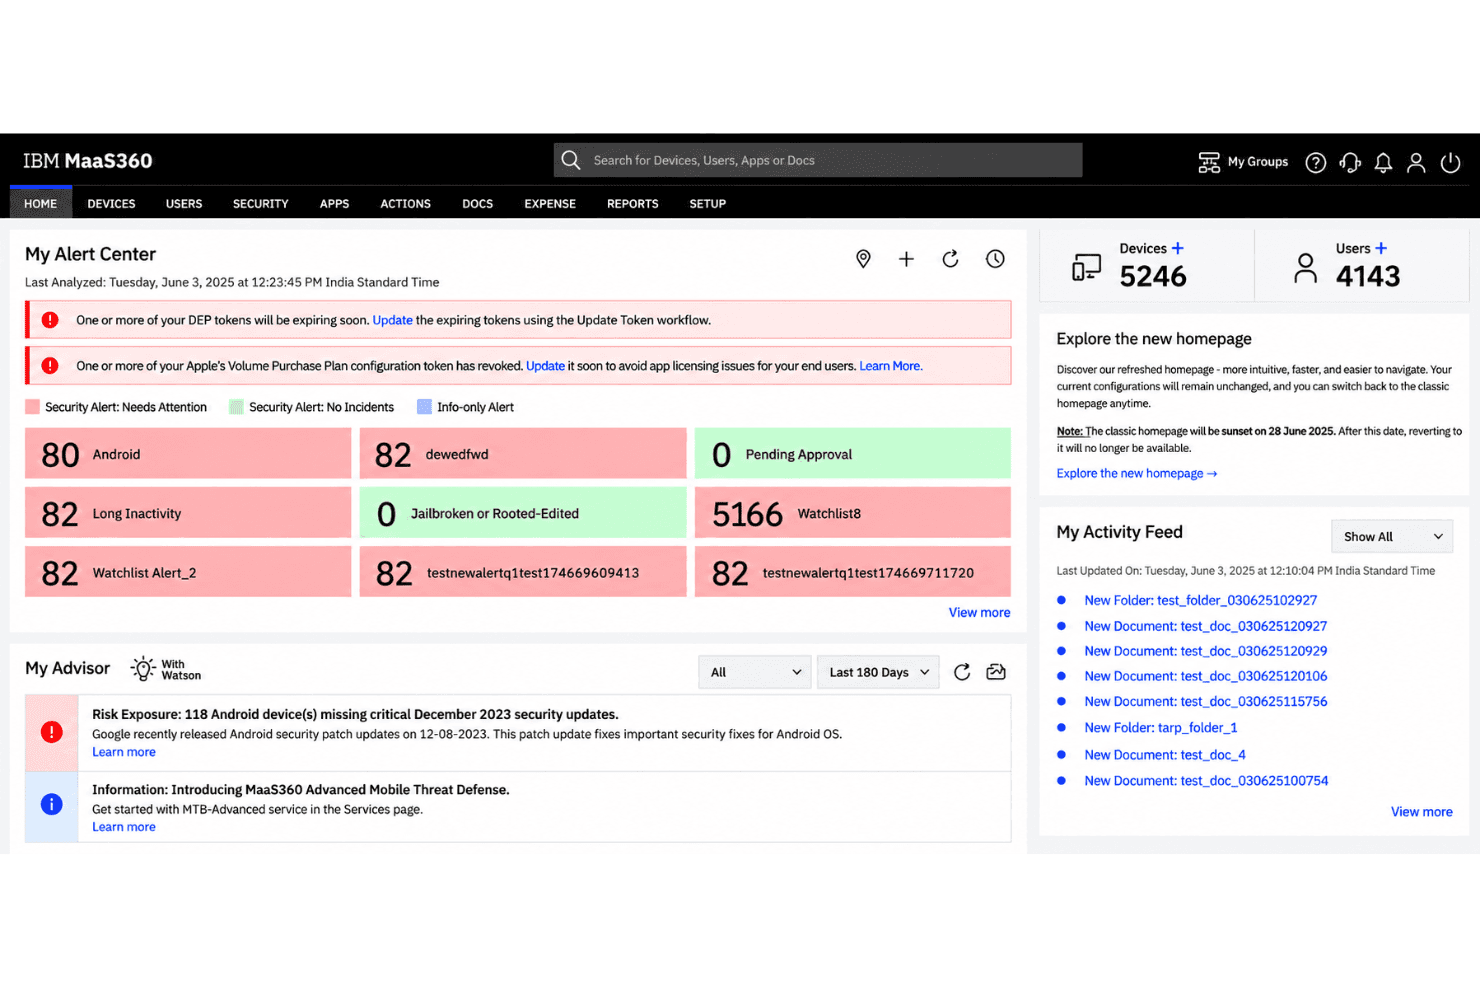Click the location pin icon in Alert Center

tap(863, 259)
